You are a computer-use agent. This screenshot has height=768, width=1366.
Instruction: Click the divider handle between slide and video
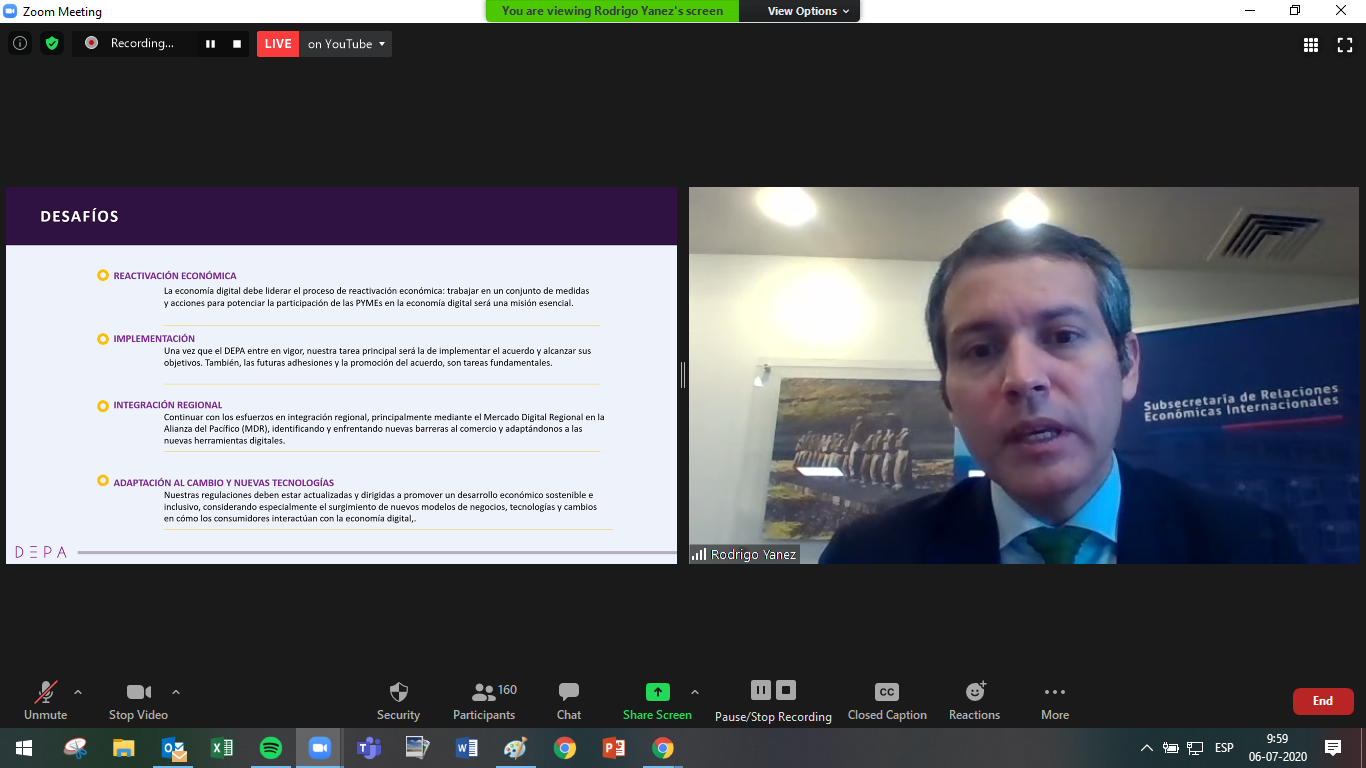[683, 375]
